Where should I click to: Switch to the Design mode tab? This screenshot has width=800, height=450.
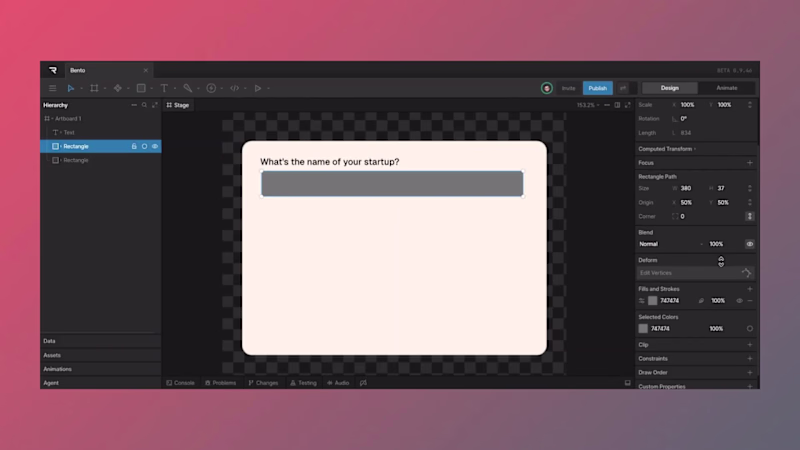click(x=669, y=88)
